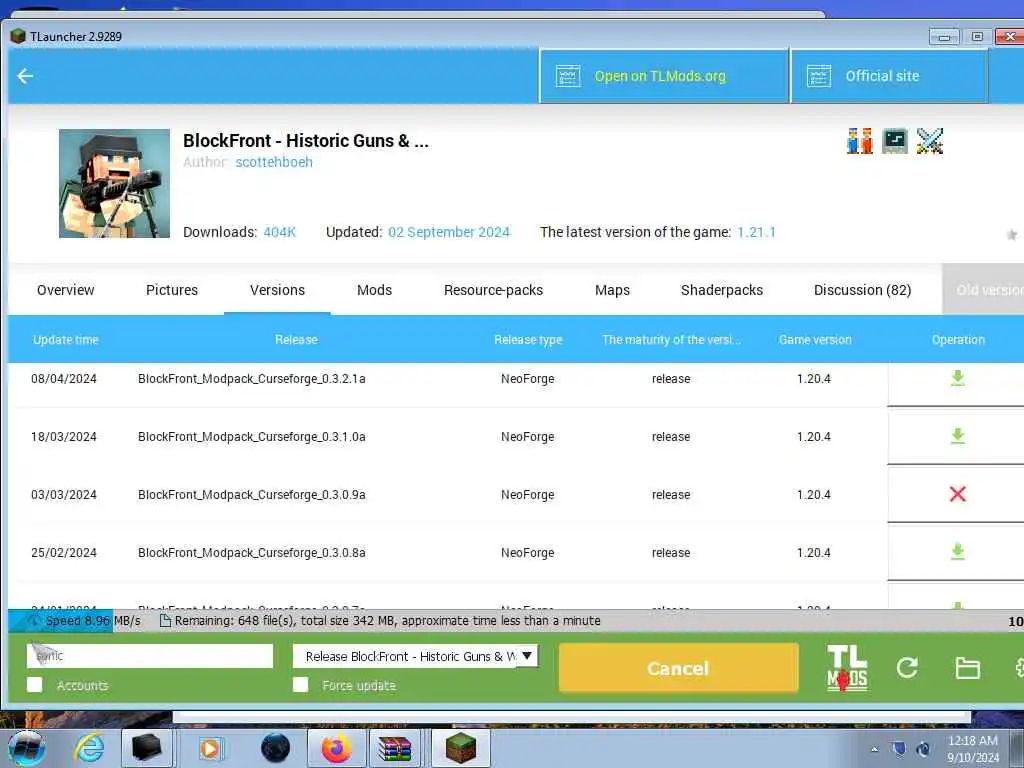Open the Discussion (82) tab

[863, 290]
